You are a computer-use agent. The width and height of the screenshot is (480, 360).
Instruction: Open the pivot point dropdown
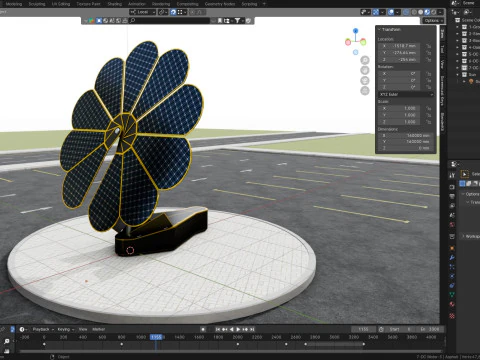click(163, 12)
